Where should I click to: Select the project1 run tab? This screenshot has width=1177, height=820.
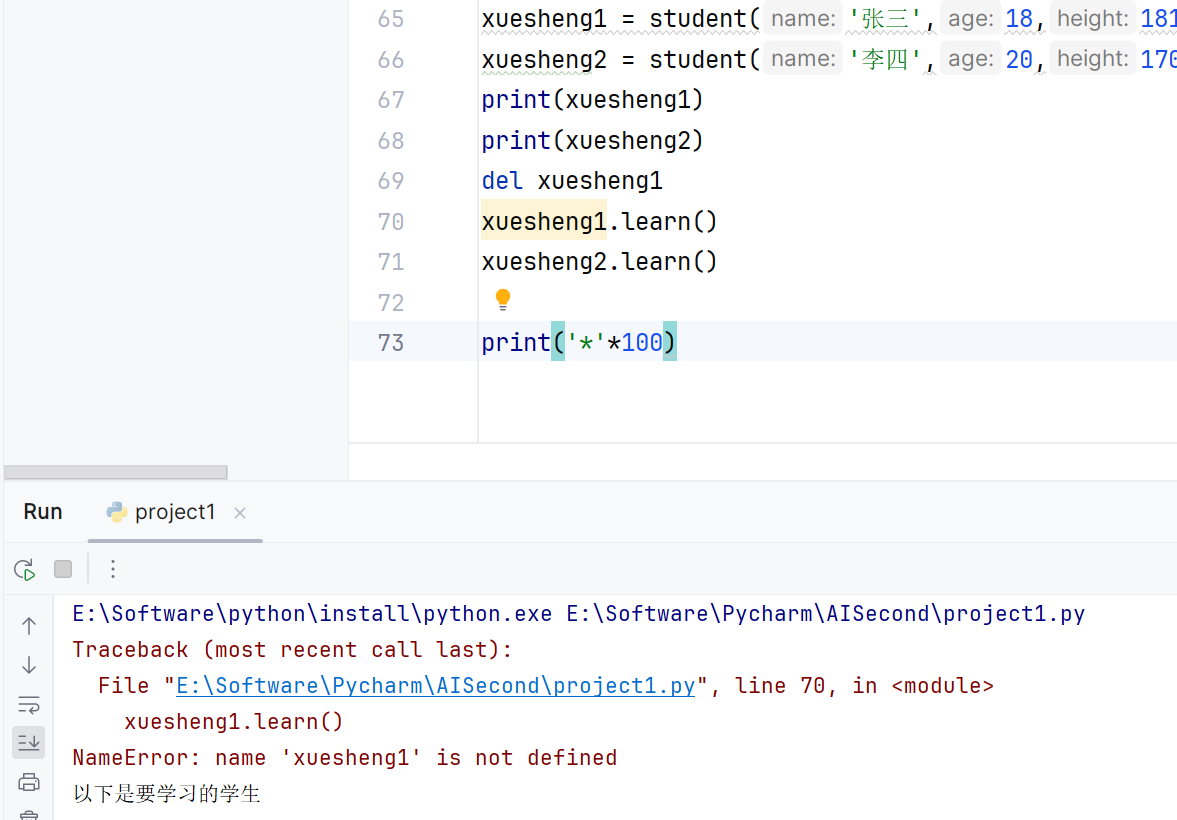pos(175,512)
